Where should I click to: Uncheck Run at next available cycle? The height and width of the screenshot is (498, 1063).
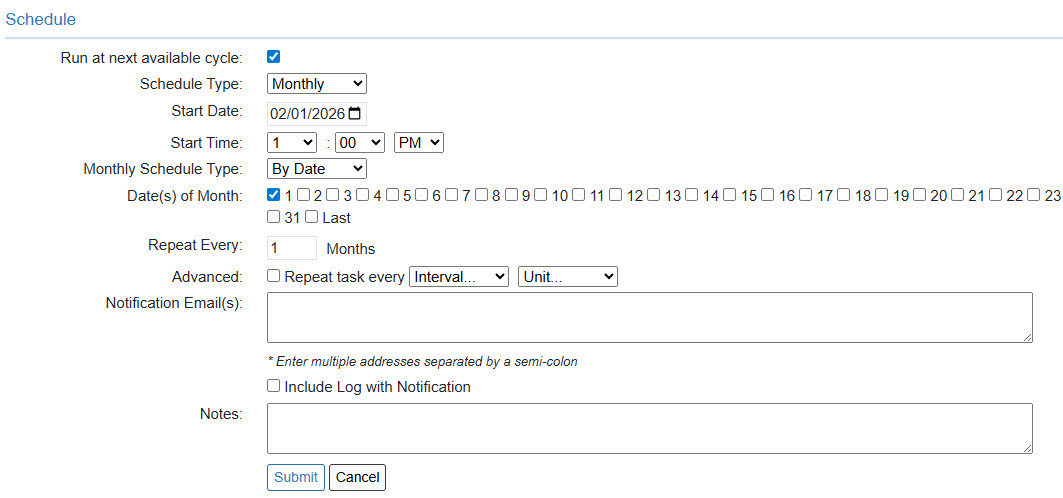tap(274, 57)
